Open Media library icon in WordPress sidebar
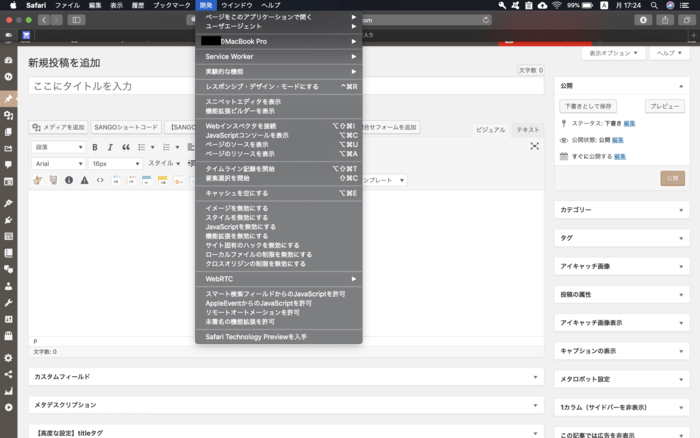The width and height of the screenshot is (700, 438). (x=8, y=115)
